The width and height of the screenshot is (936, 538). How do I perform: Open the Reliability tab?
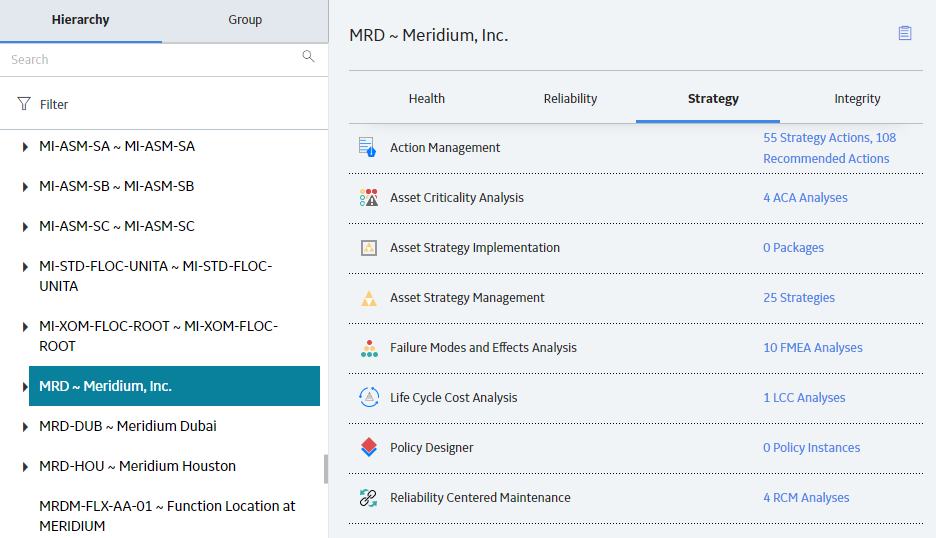(570, 99)
